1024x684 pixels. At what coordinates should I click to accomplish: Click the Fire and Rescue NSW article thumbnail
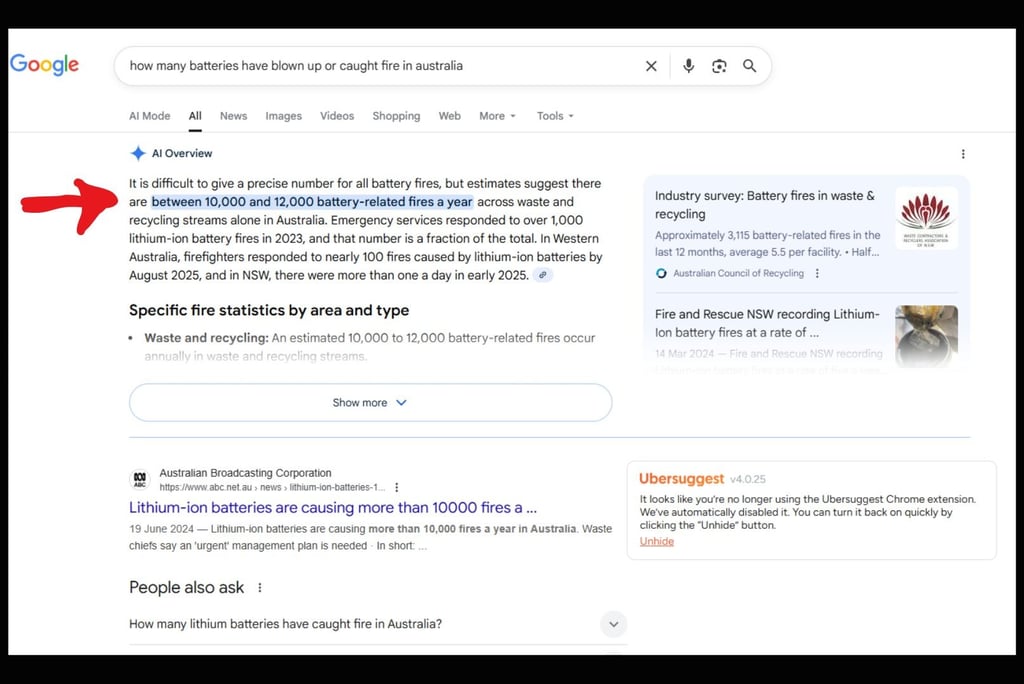926,336
